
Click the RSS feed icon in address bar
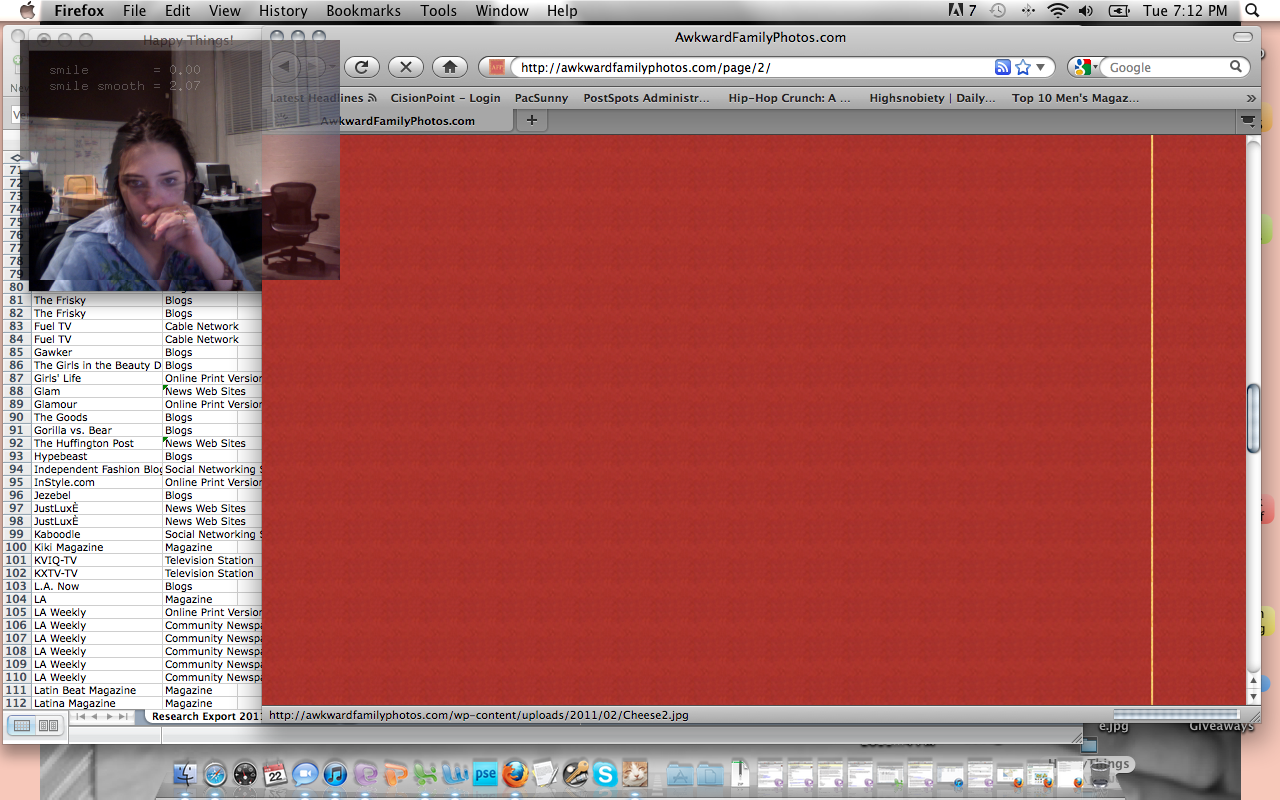pyautogui.click(x=1002, y=67)
